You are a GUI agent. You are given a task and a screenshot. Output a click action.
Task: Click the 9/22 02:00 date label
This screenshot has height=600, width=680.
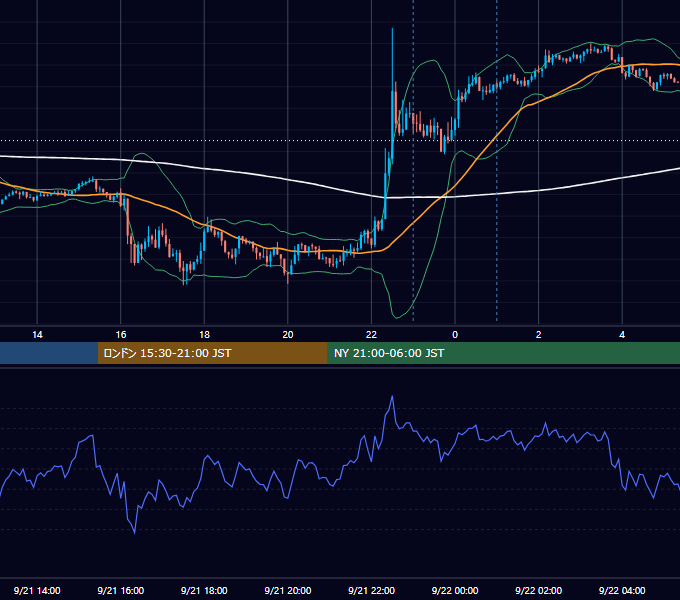[539, 590]
